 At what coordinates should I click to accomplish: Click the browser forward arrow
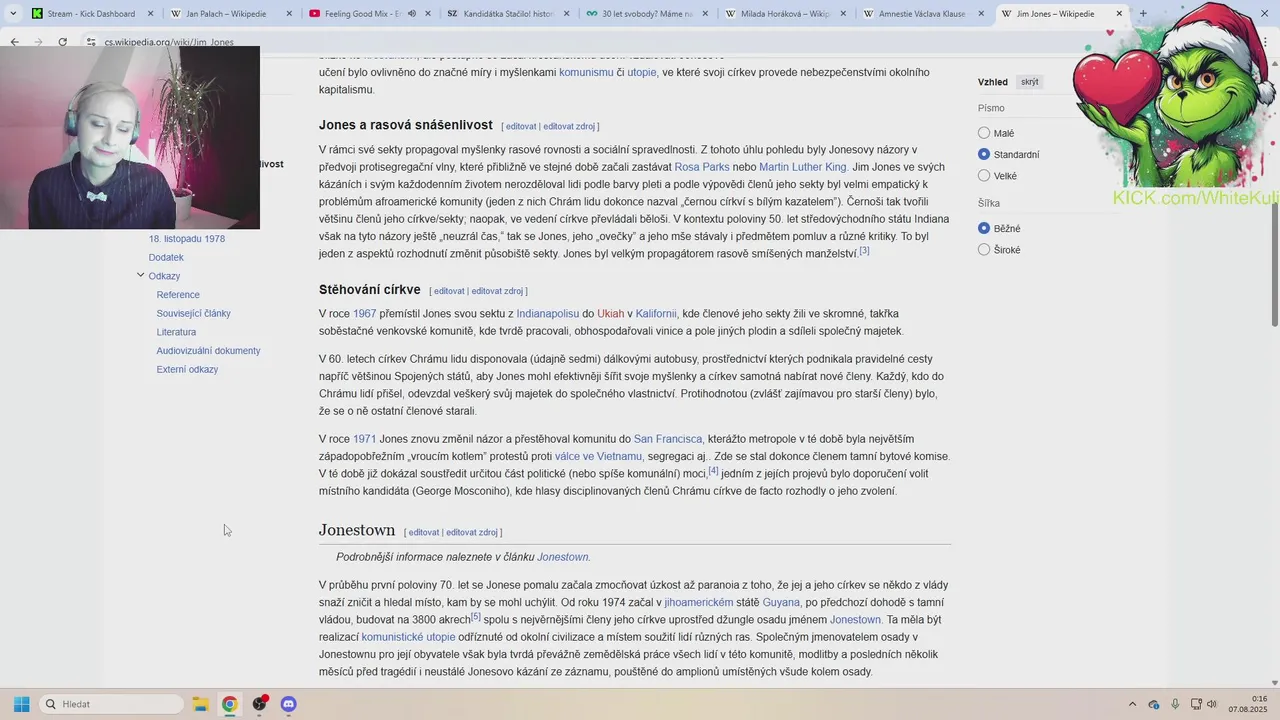(38, 42)
